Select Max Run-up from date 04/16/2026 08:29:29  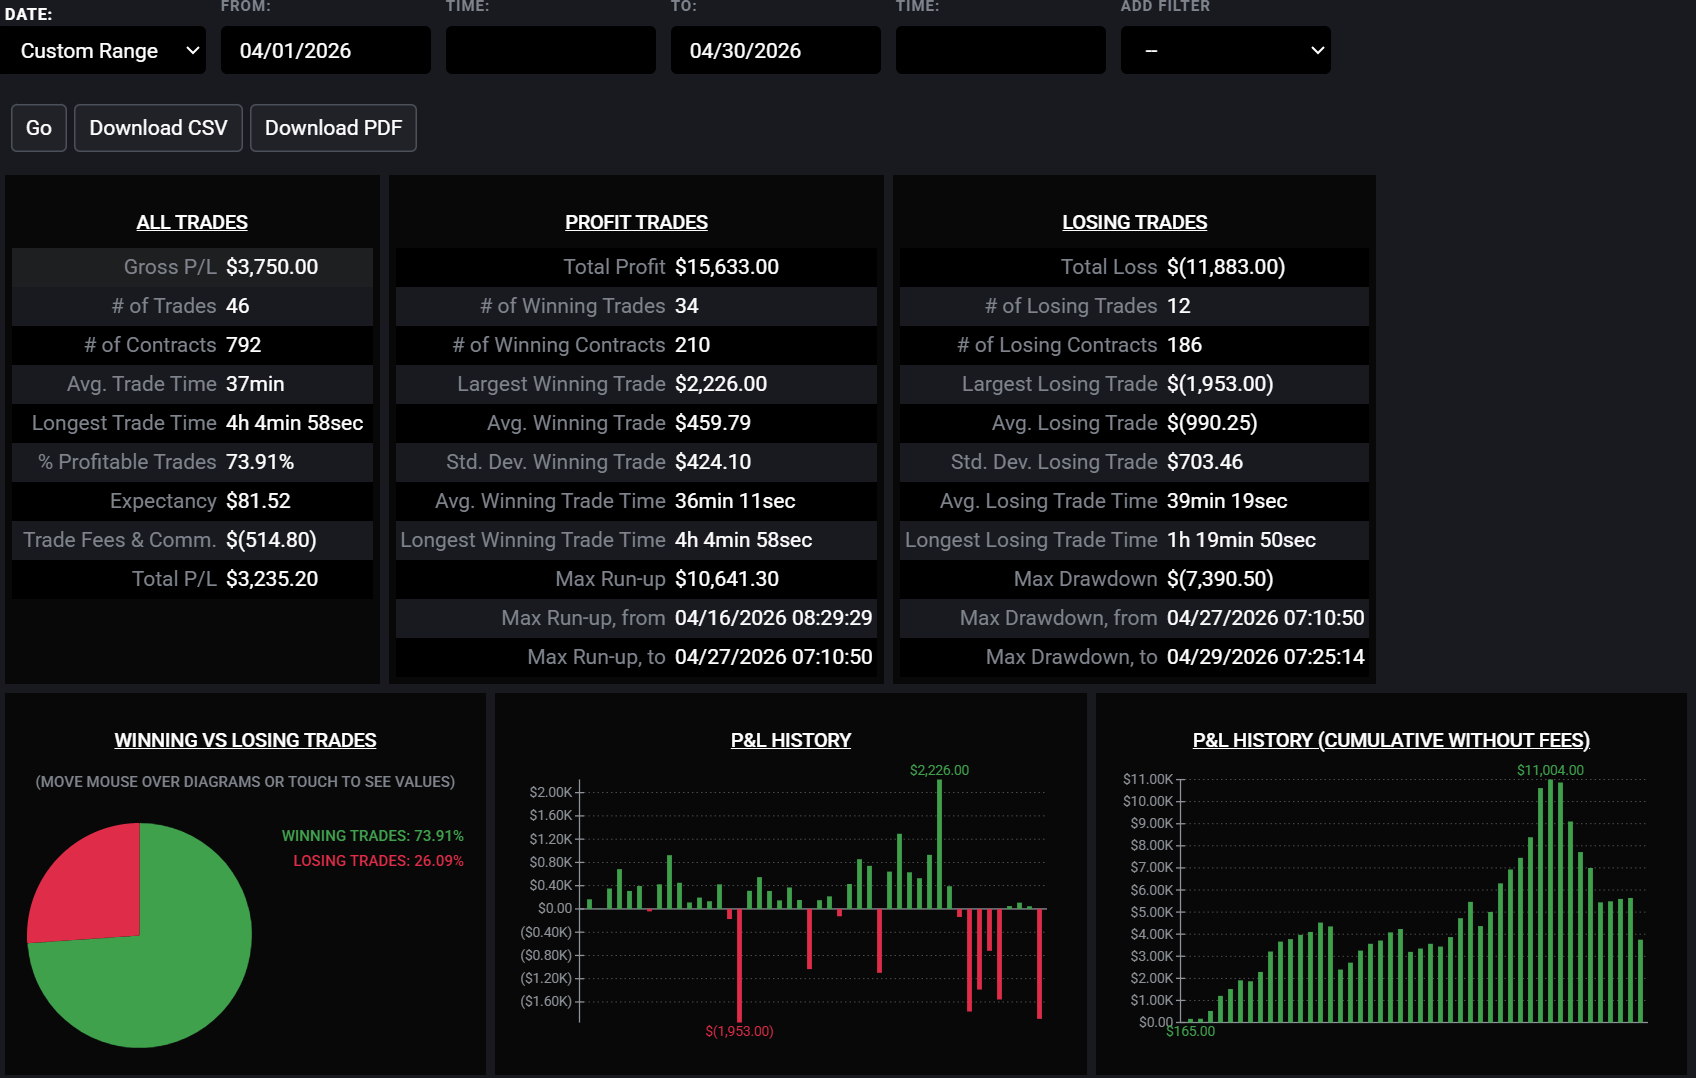774,618
